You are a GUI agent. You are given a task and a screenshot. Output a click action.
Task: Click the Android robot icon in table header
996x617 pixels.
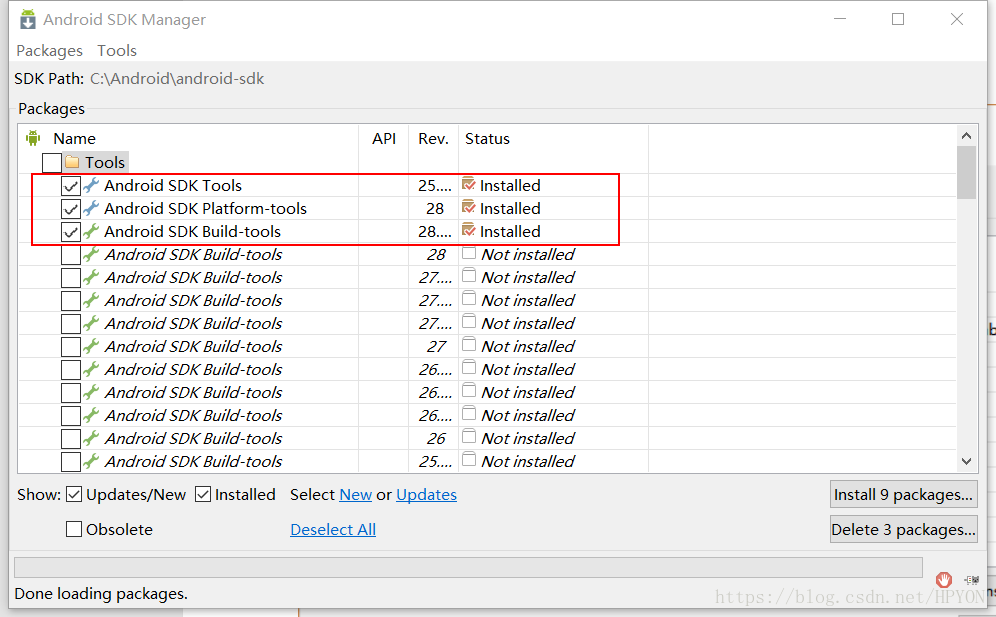(x=33, y=138)
